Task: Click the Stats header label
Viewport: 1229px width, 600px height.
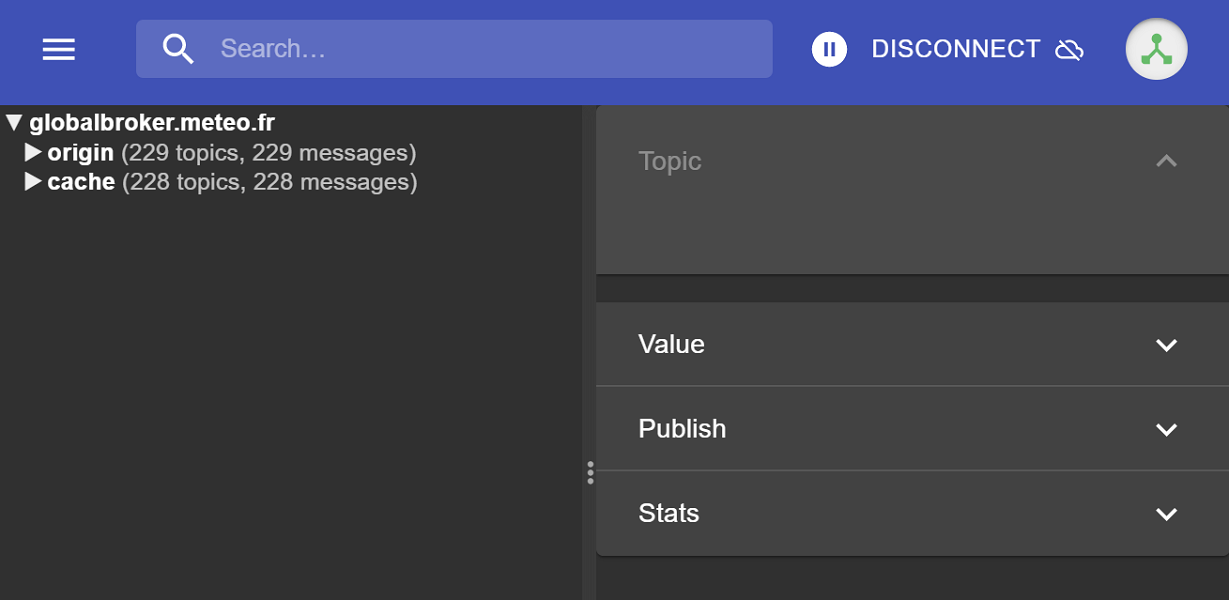Action: pyautogui.click(x=668, y=513)
